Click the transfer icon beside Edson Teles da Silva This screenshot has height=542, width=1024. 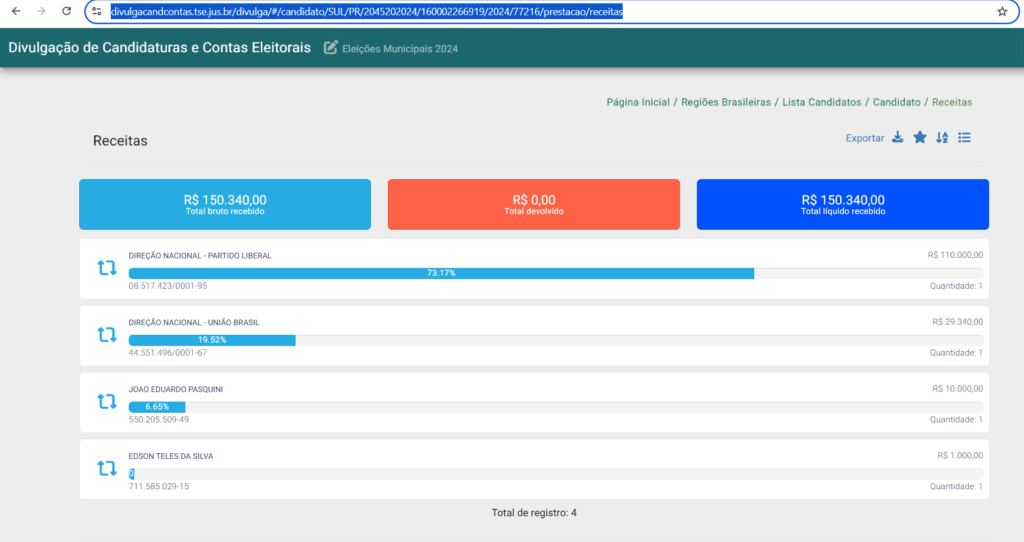coord(107,468)
